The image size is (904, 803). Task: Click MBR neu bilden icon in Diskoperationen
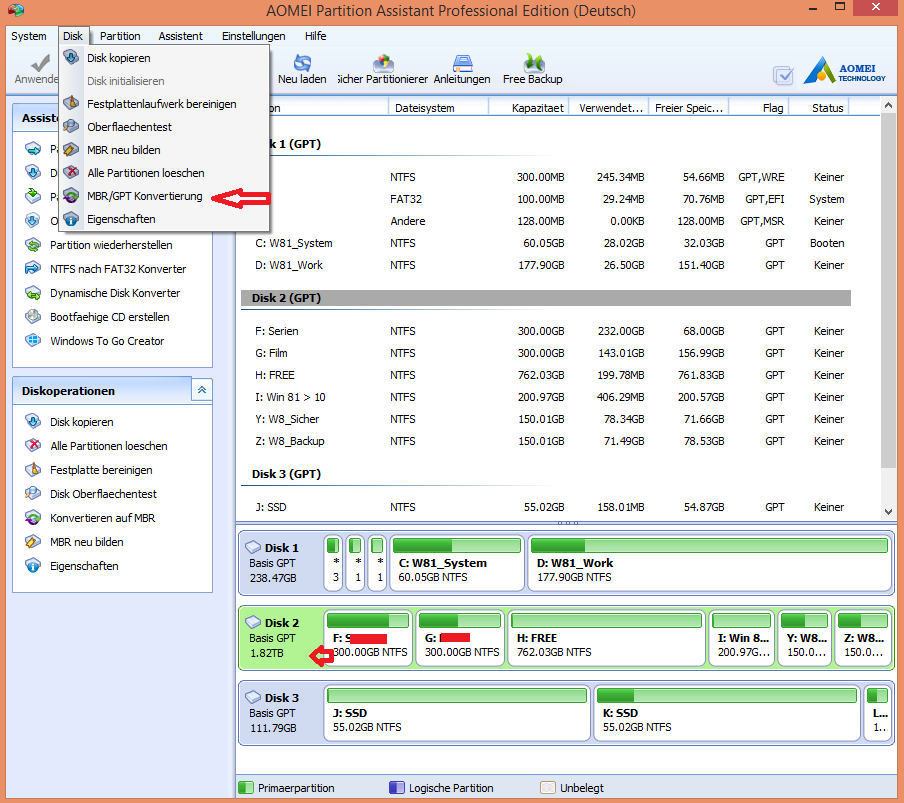point(33,542)
